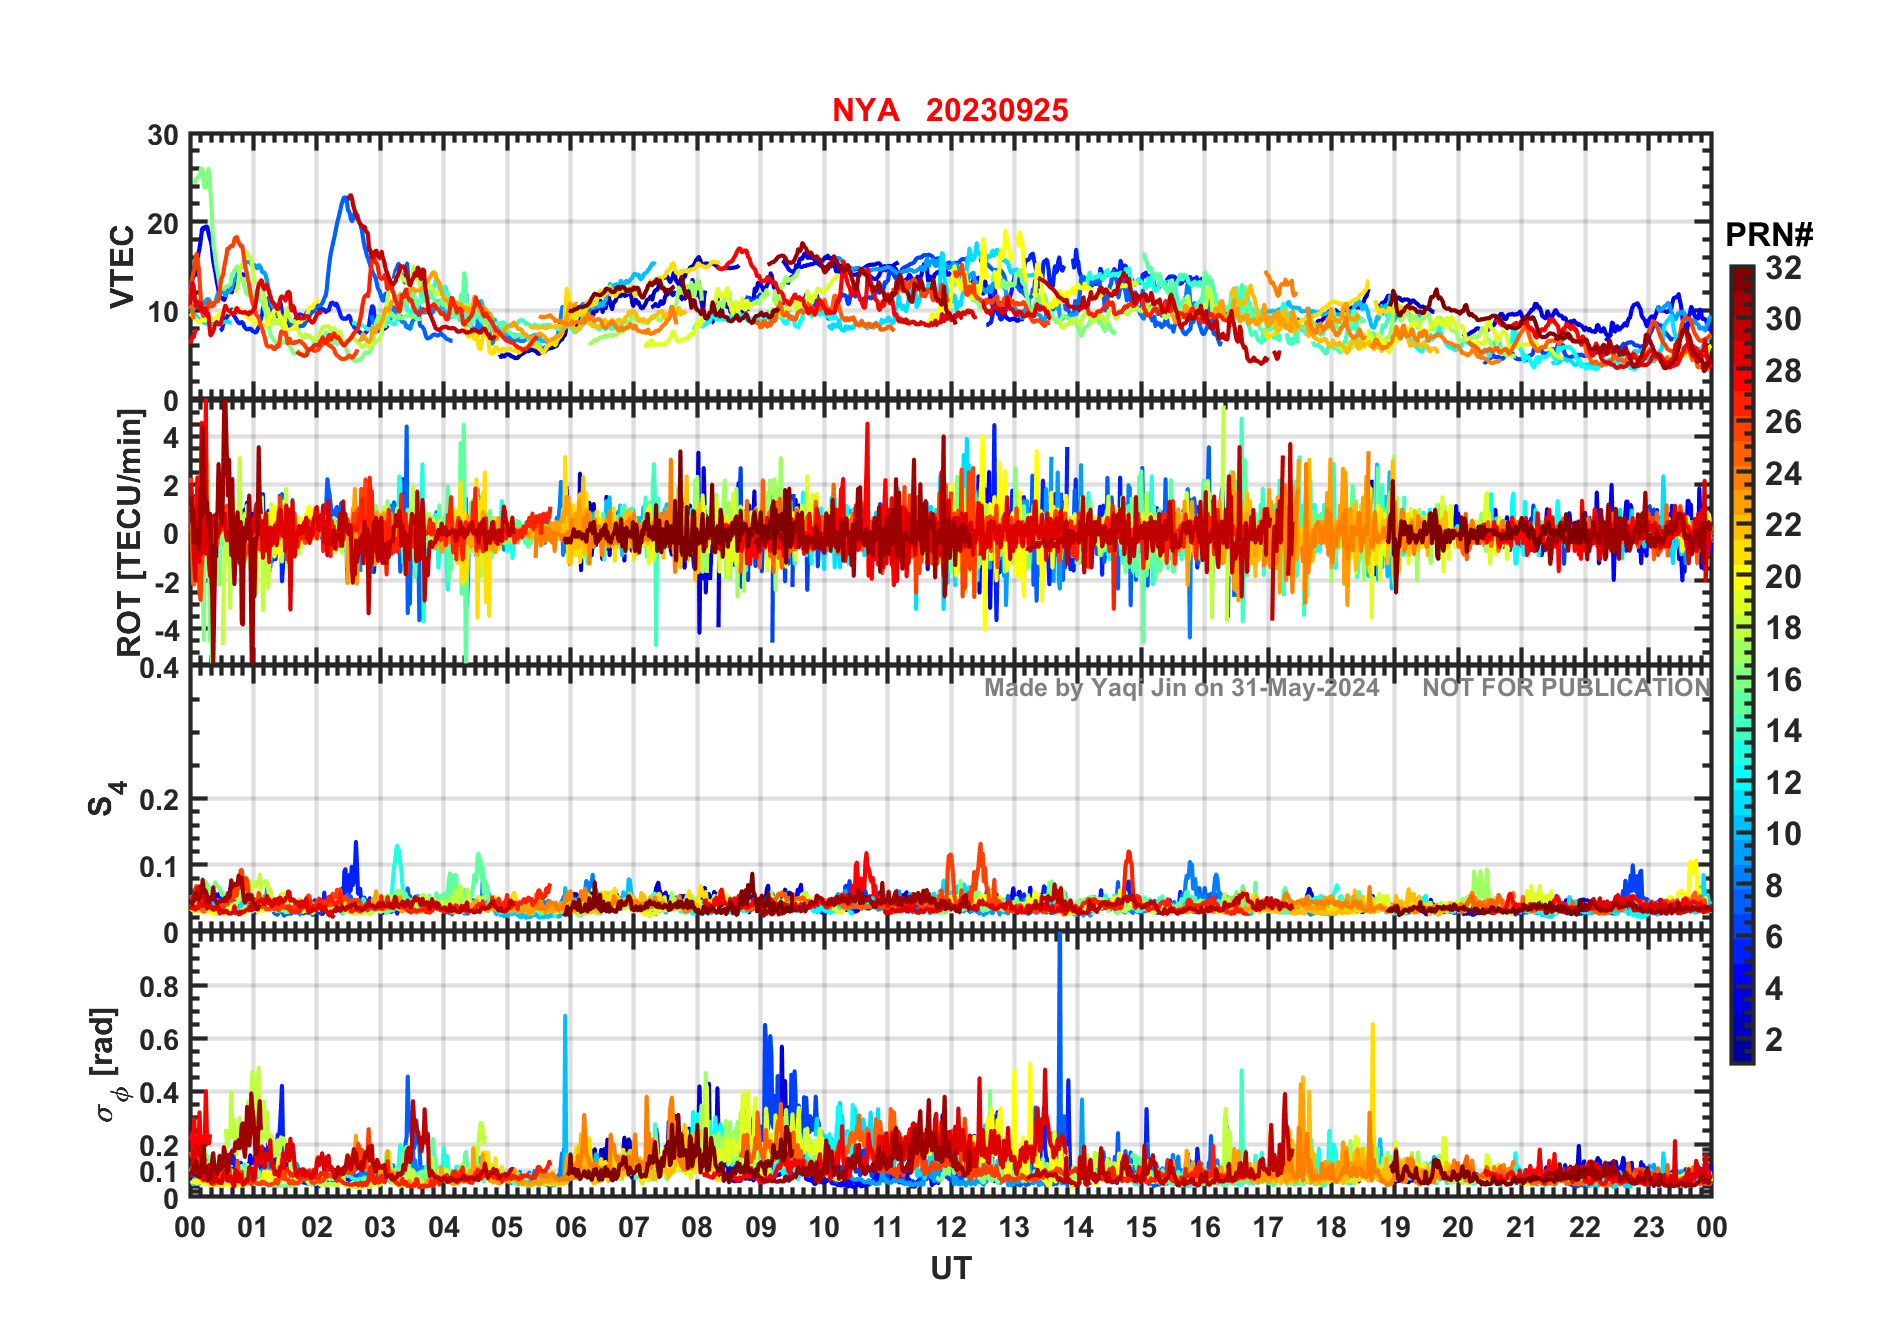Image resolution: width=1902 pixels, height=1330 pixels.
Task: Click the "0.8" tick on the sigma-phi axis
Action: pos(160,986)
